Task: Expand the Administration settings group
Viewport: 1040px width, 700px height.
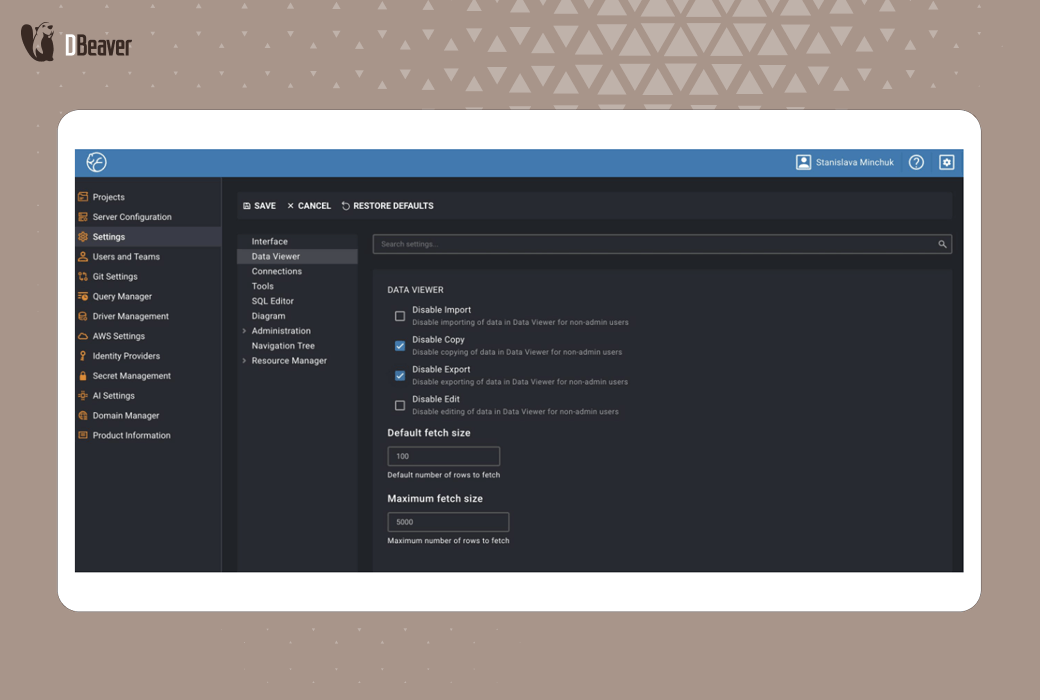Action: point(243,330)
